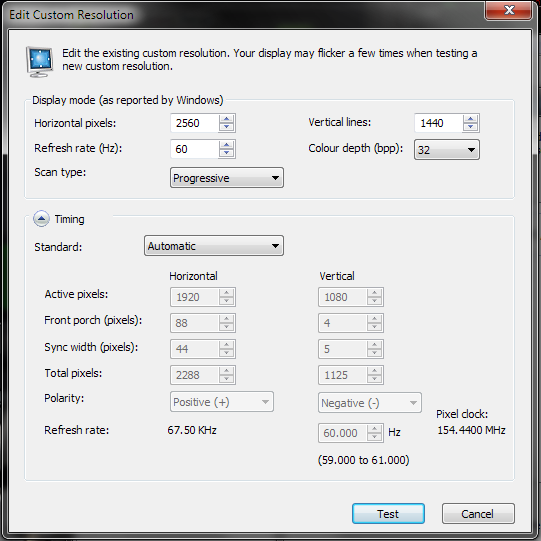Click up arrow of horizontal Total pixels
The image size is (541, 541).
[227, 371]
